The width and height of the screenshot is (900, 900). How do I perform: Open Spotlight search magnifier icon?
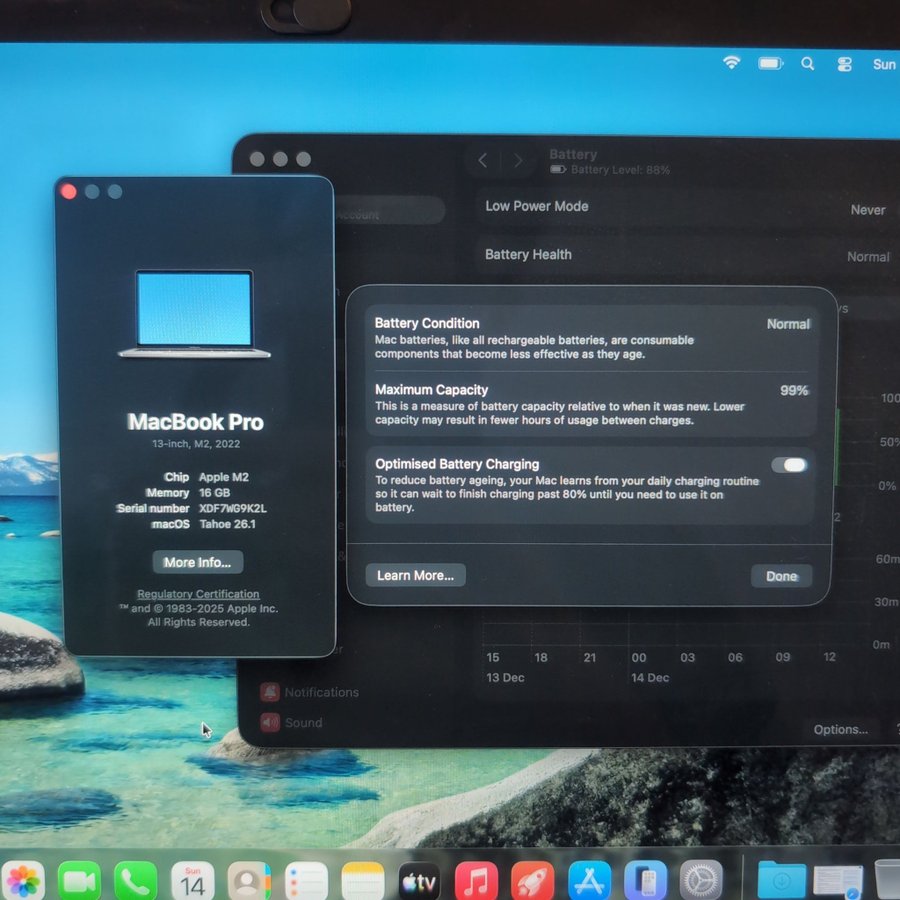point(807,63)
